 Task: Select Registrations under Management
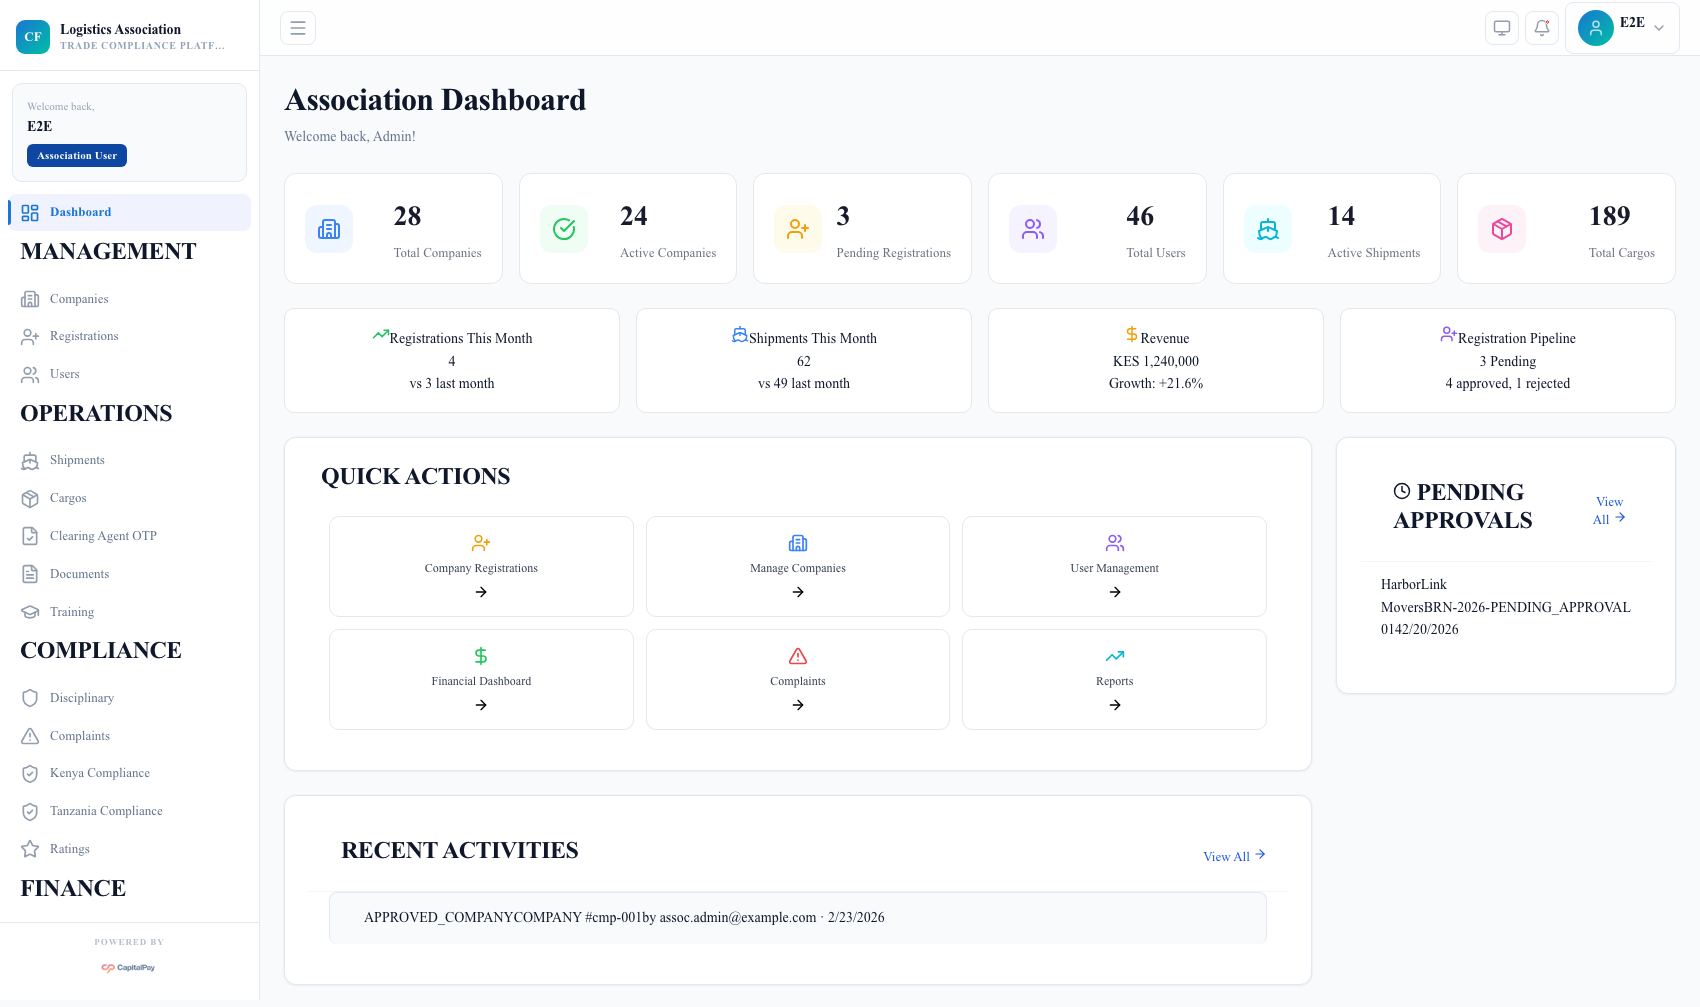click(83, 336)
